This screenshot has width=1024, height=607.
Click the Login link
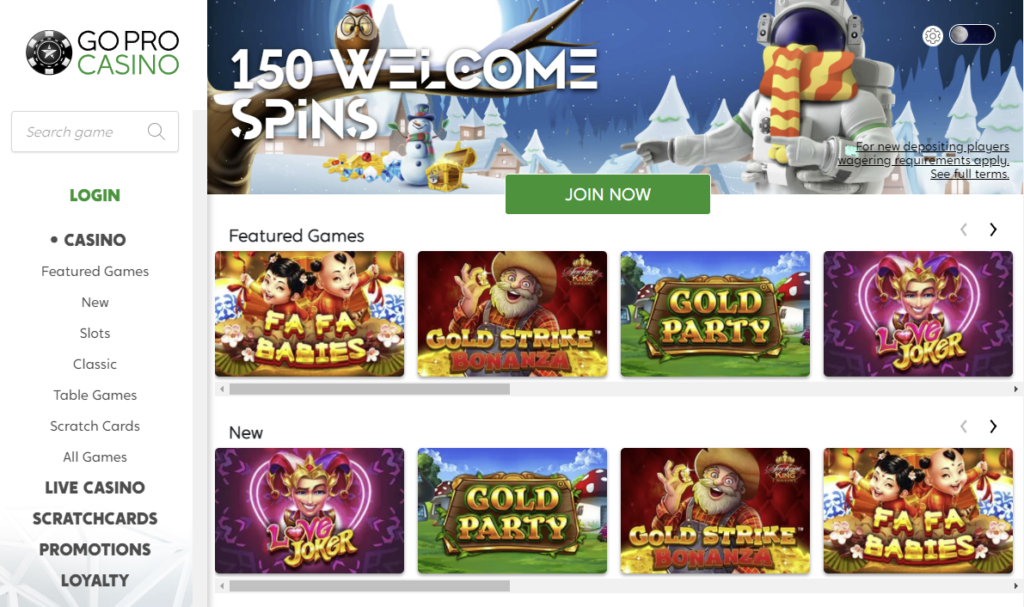pos(95,195)
